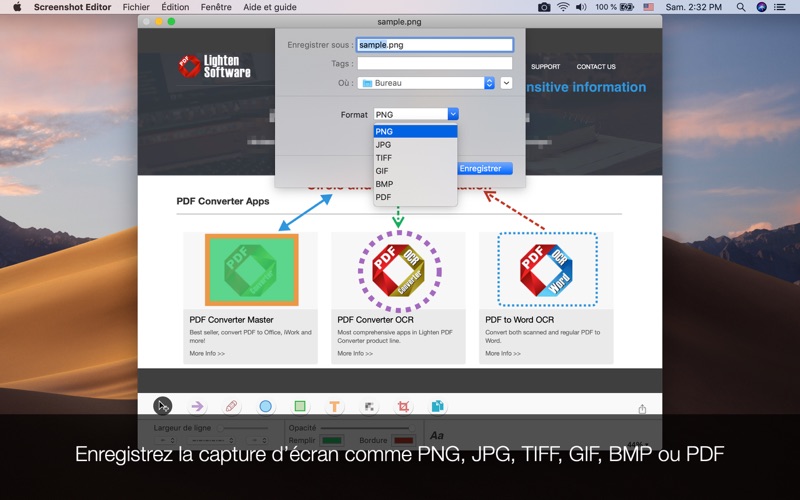This screenshot has height=500, width=800.
Task: Choose GIF in the format list
Action: pyautogui.click(x=415, y=171)
